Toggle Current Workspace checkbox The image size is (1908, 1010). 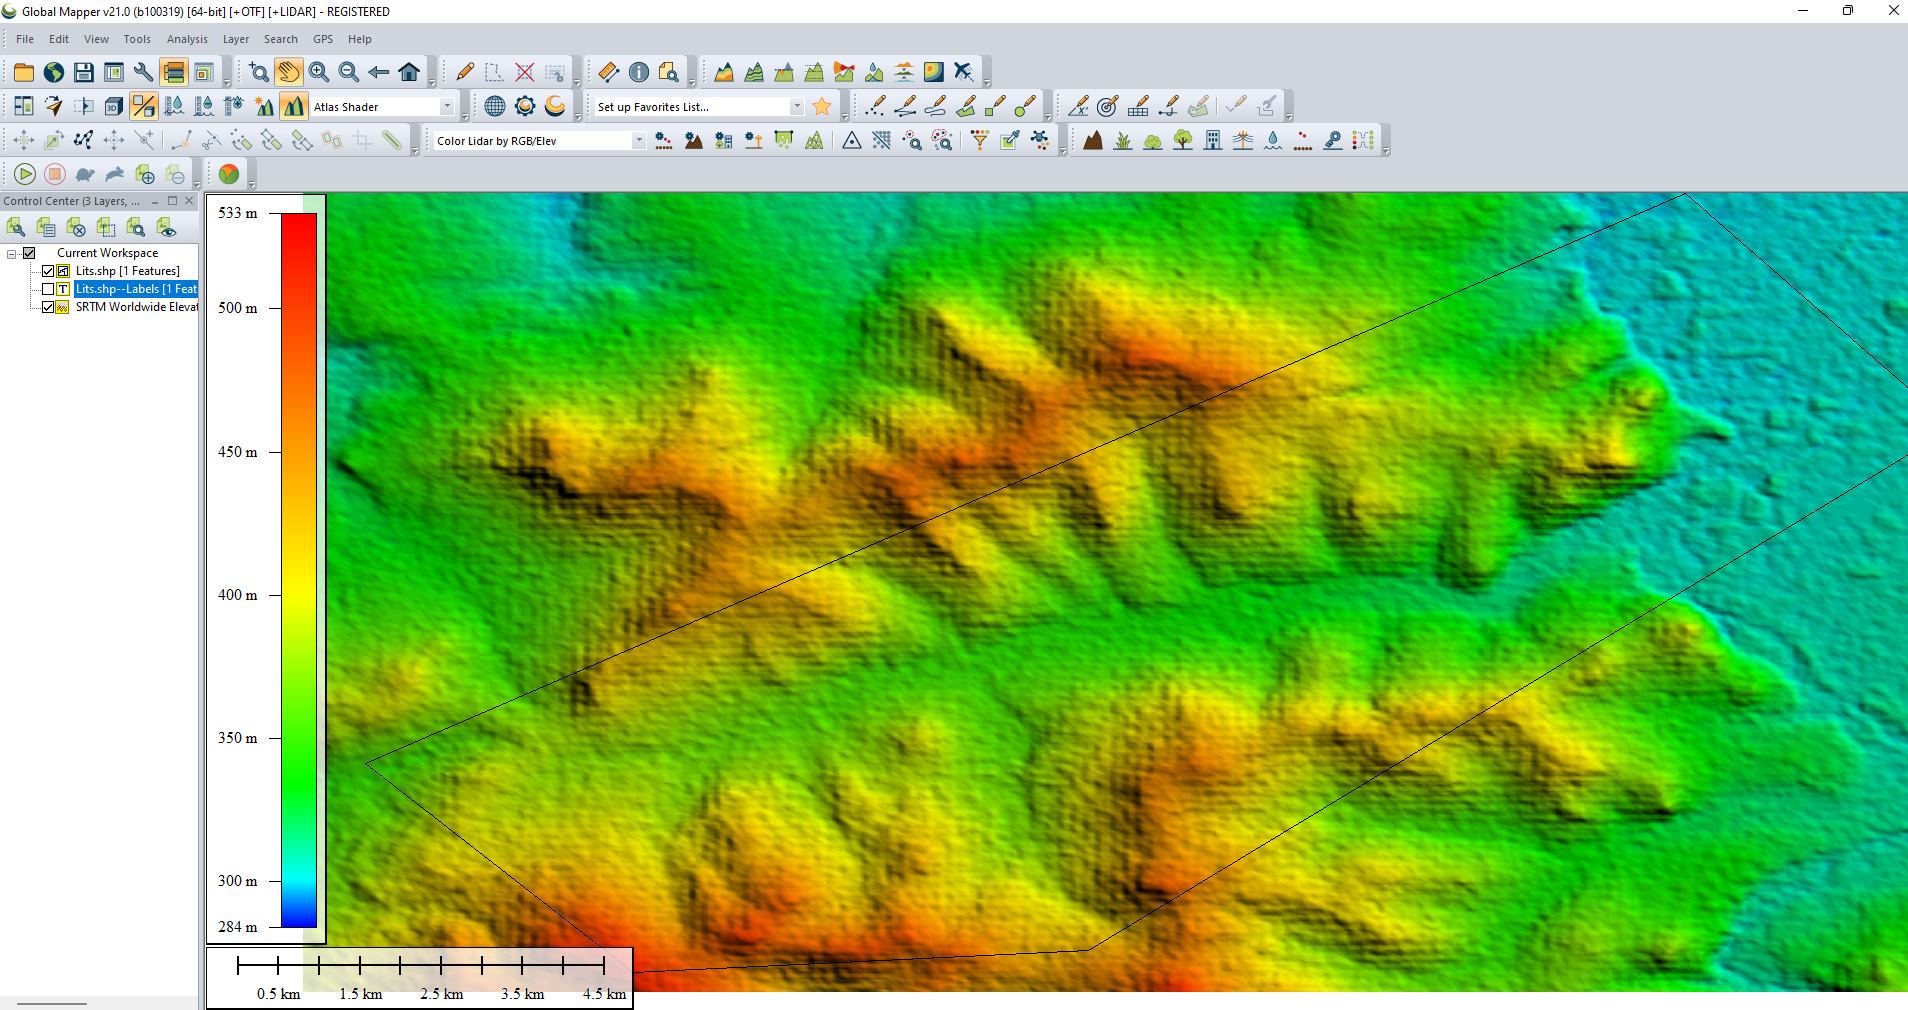(x=29, y=253)
